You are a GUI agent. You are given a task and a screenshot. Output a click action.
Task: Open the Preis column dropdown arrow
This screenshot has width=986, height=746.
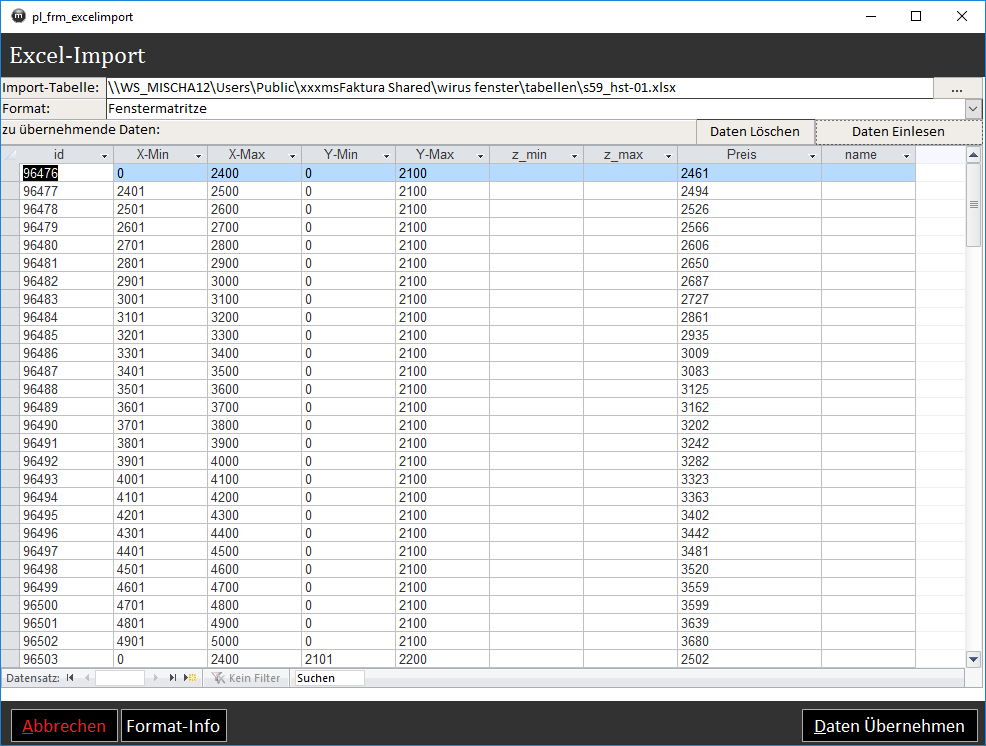[x=812, y=155]
